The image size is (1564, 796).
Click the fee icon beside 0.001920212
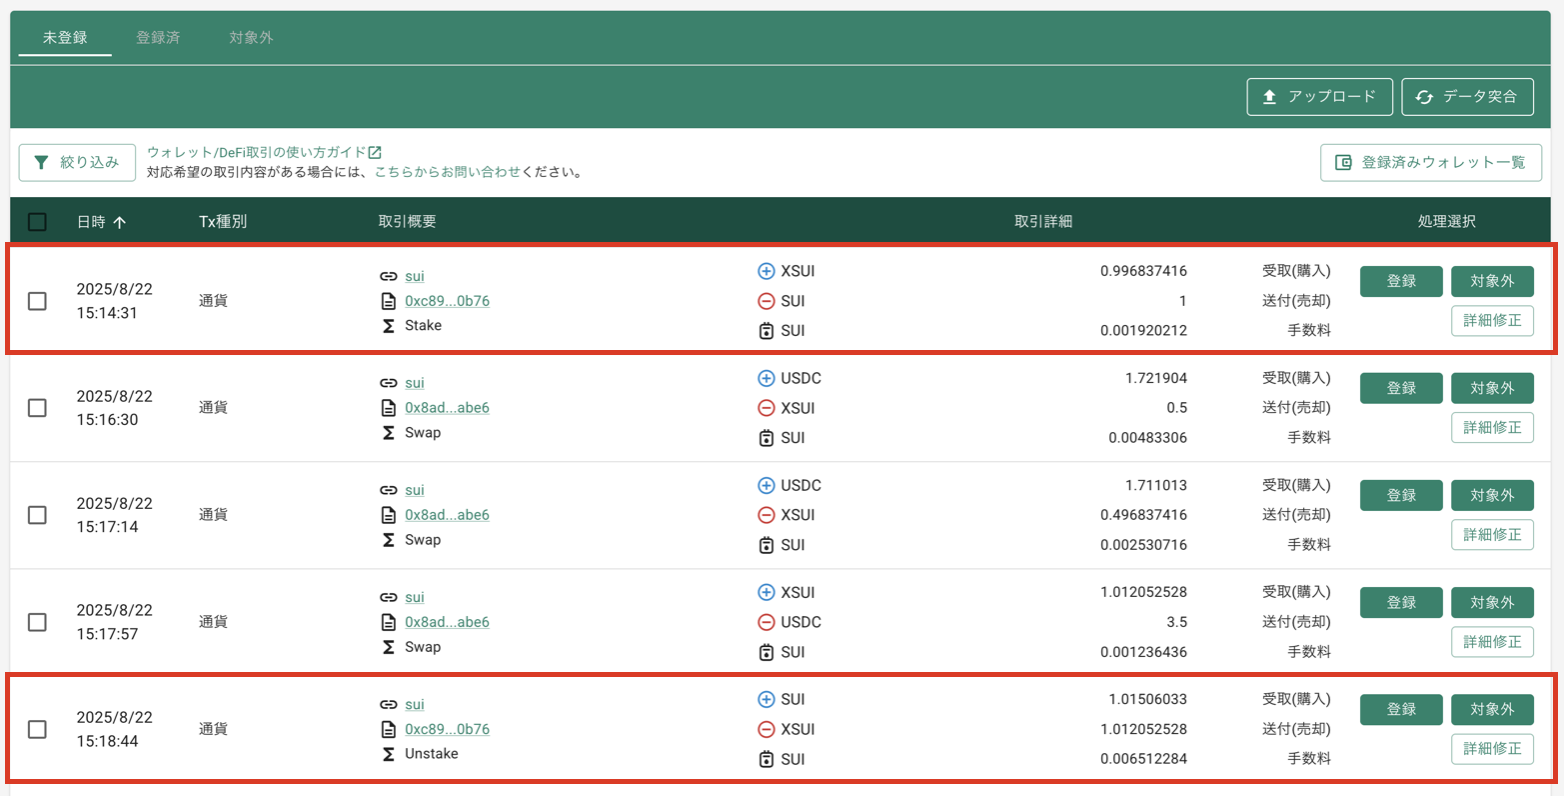point(766,331)
